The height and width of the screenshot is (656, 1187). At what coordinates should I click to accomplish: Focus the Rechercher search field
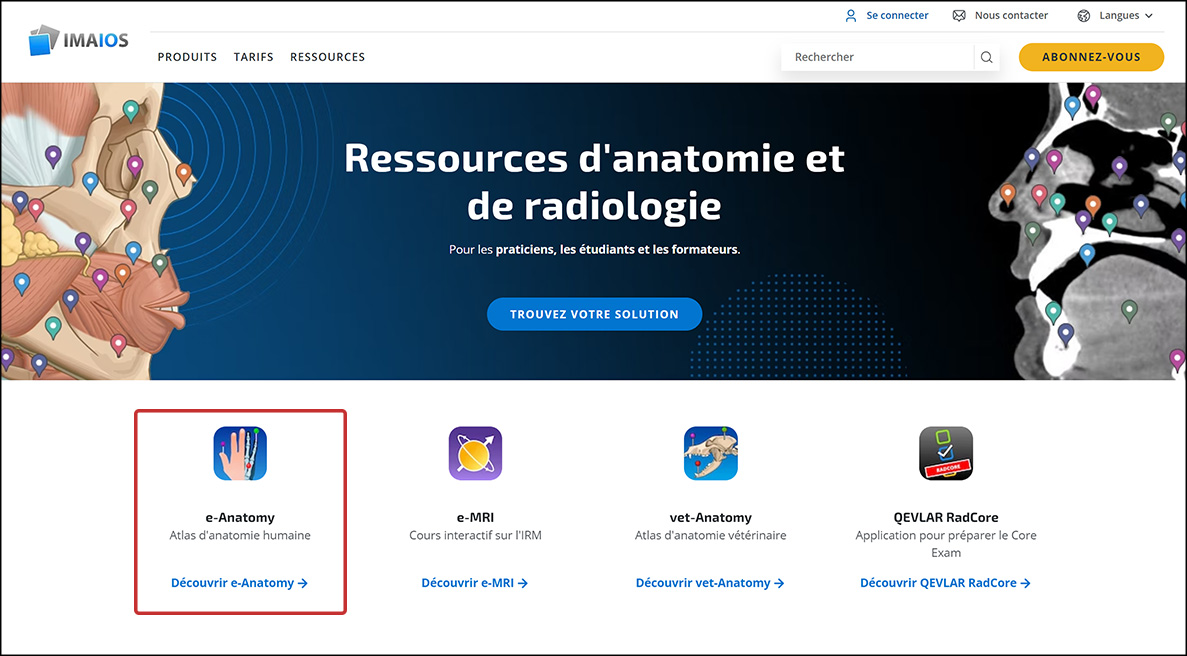pyautogui.click(x=877, y=57)
